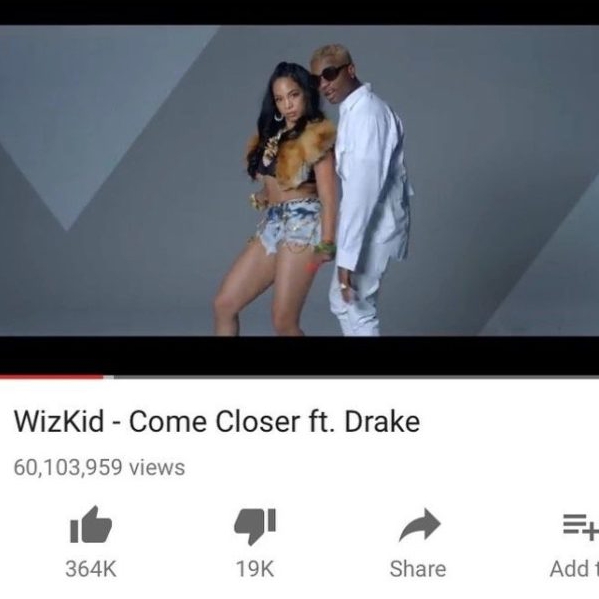The height and width of the screenshot is (599, 599).
Task: Click the light buffered segment after the red bar
Action: point(108,377)
